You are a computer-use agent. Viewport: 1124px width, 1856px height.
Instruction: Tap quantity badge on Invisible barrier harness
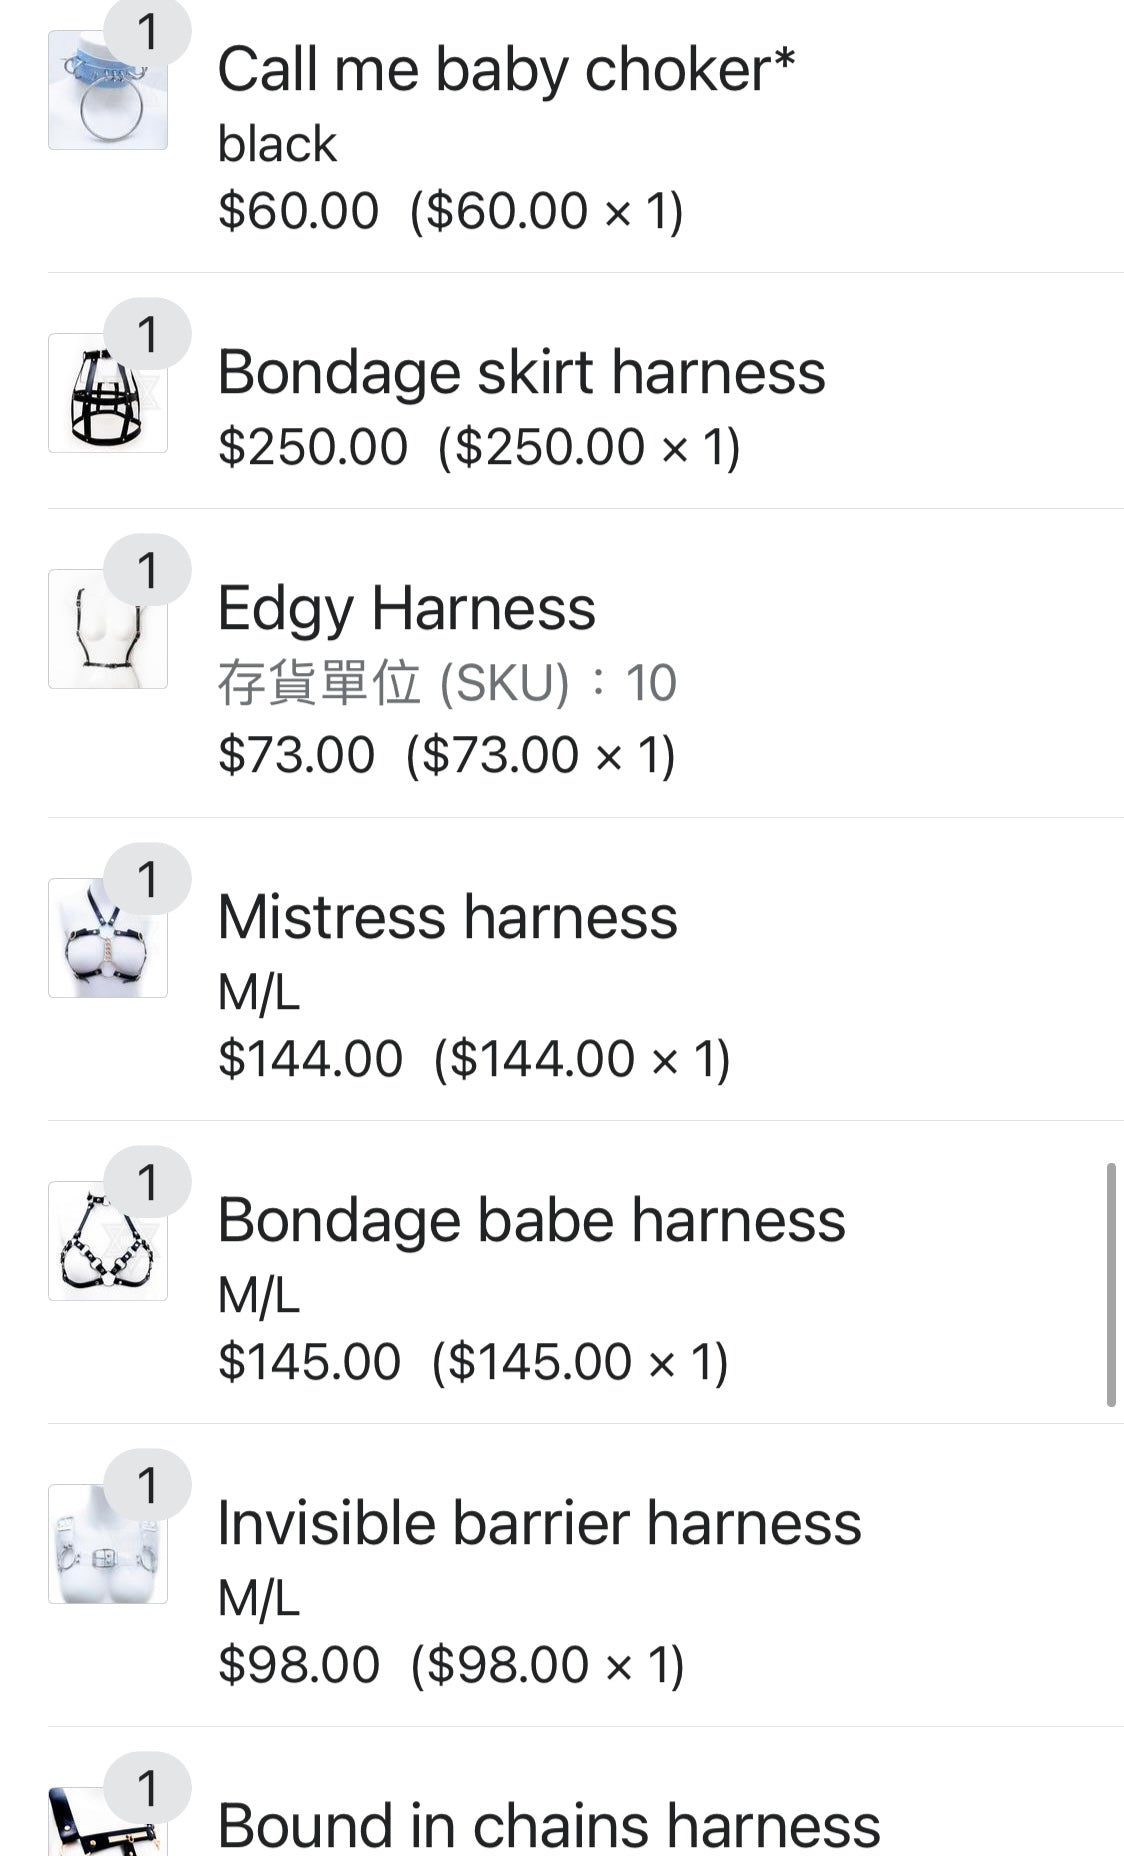pos(148,1485)
